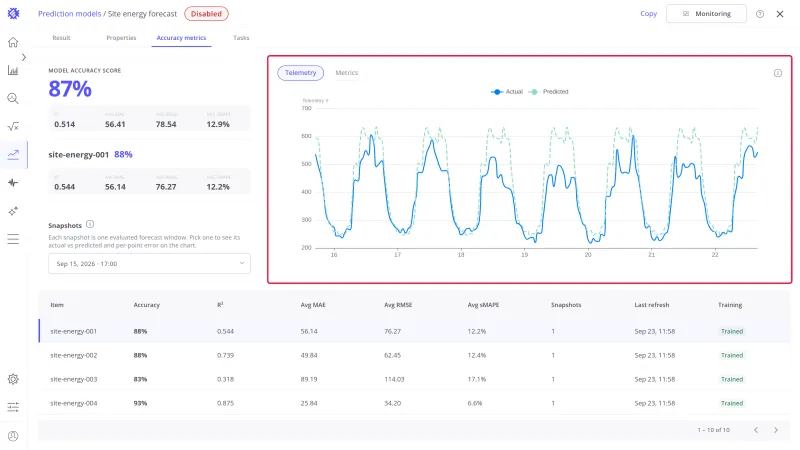Click the 87% model accuracy score
The height and width of the screenshot is (450, 800).
coord(70,89)
